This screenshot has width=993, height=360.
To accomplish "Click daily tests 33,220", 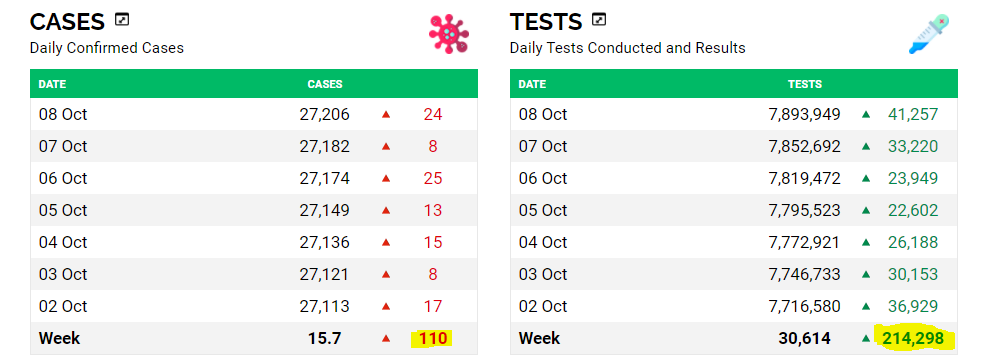I will click(x=913, y=146).
